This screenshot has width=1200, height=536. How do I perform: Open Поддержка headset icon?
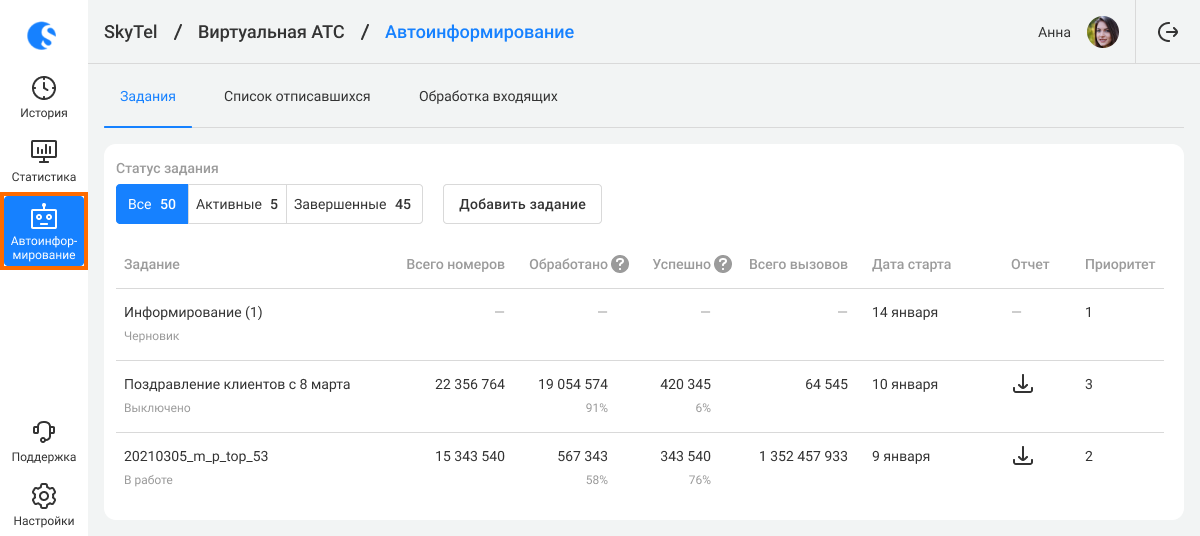43,431
